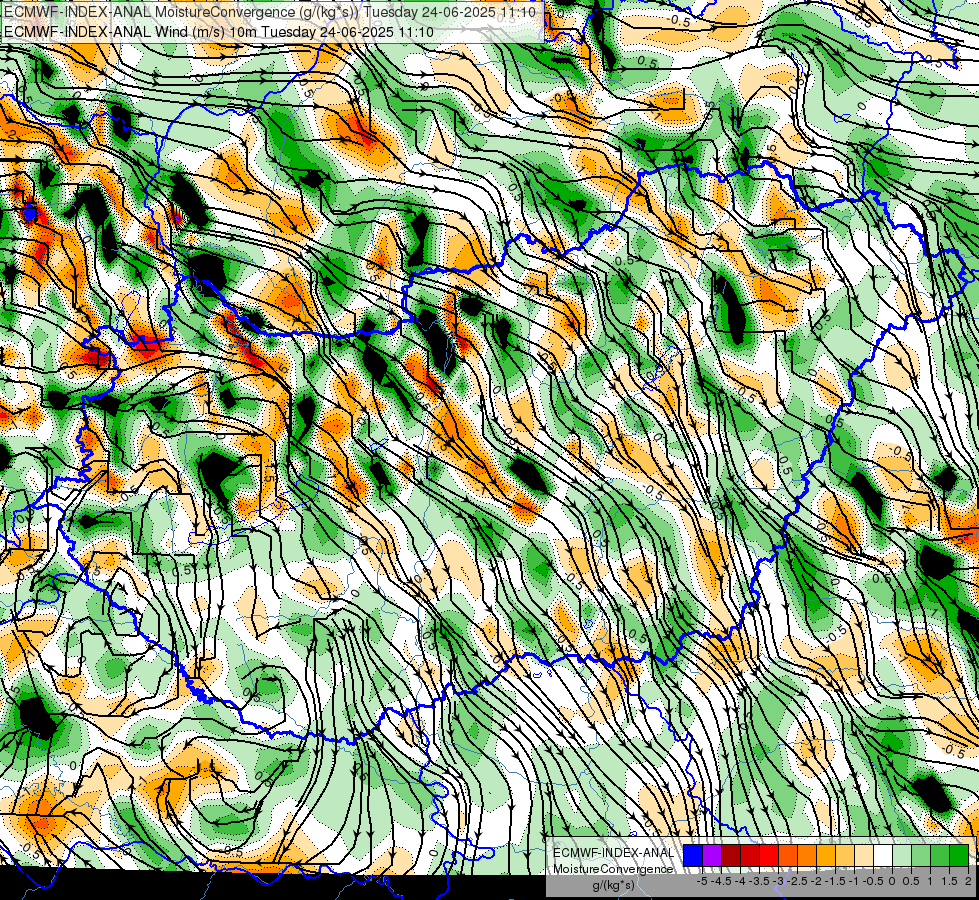Click the -2.5 tick label on the legend
This screenshot has width=979, height=900.
coord(797,881)
